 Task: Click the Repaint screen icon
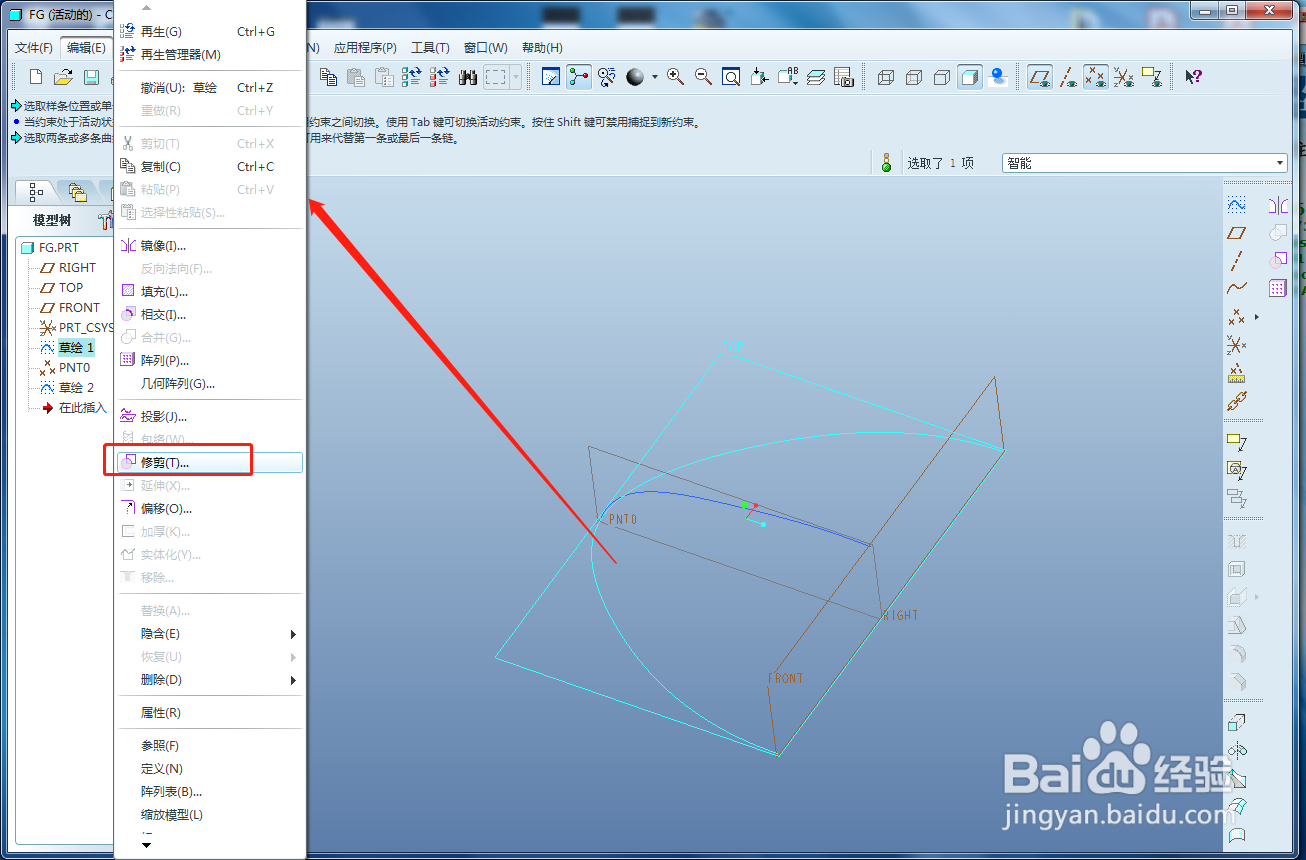point(551,77)
